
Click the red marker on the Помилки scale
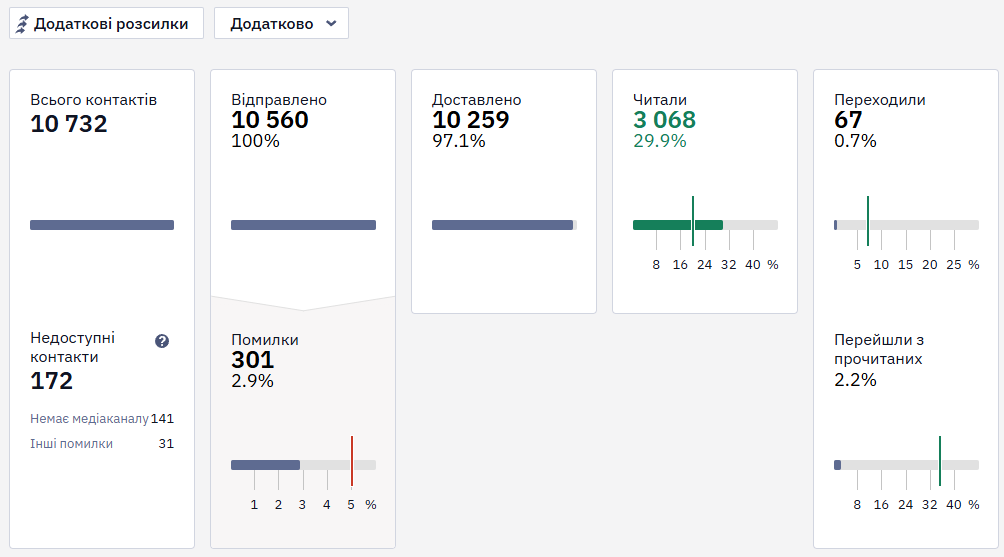[x=352, y=461]
